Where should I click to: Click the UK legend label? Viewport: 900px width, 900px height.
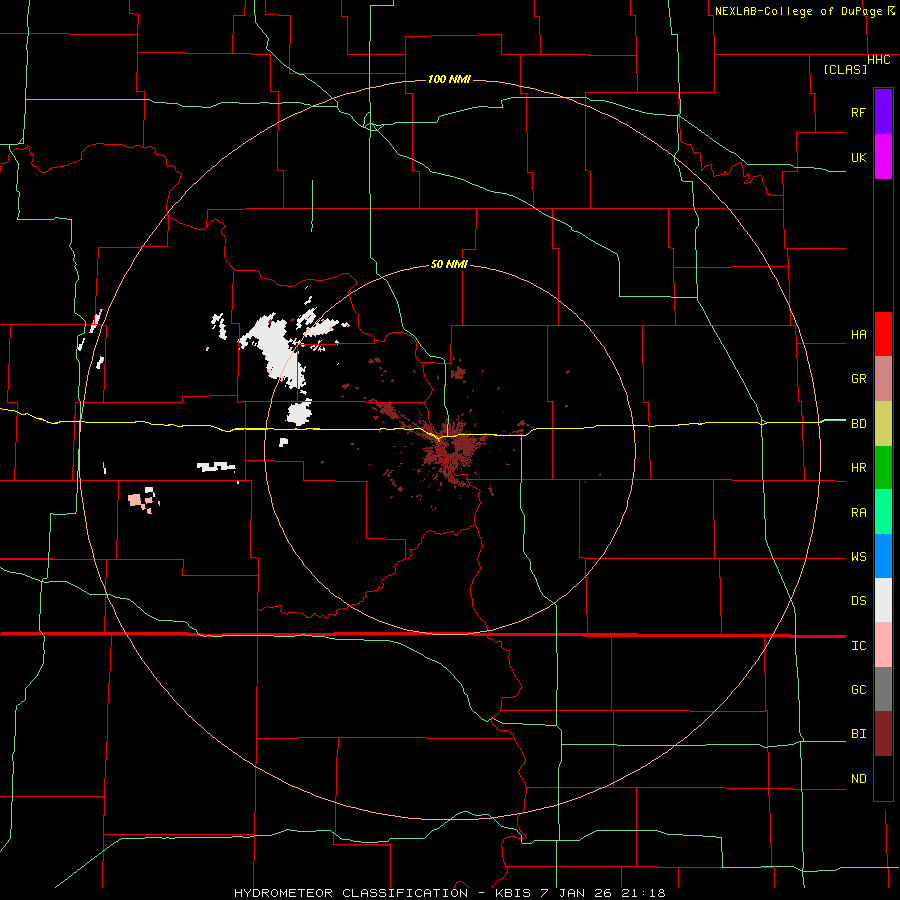tap(859, 157)
